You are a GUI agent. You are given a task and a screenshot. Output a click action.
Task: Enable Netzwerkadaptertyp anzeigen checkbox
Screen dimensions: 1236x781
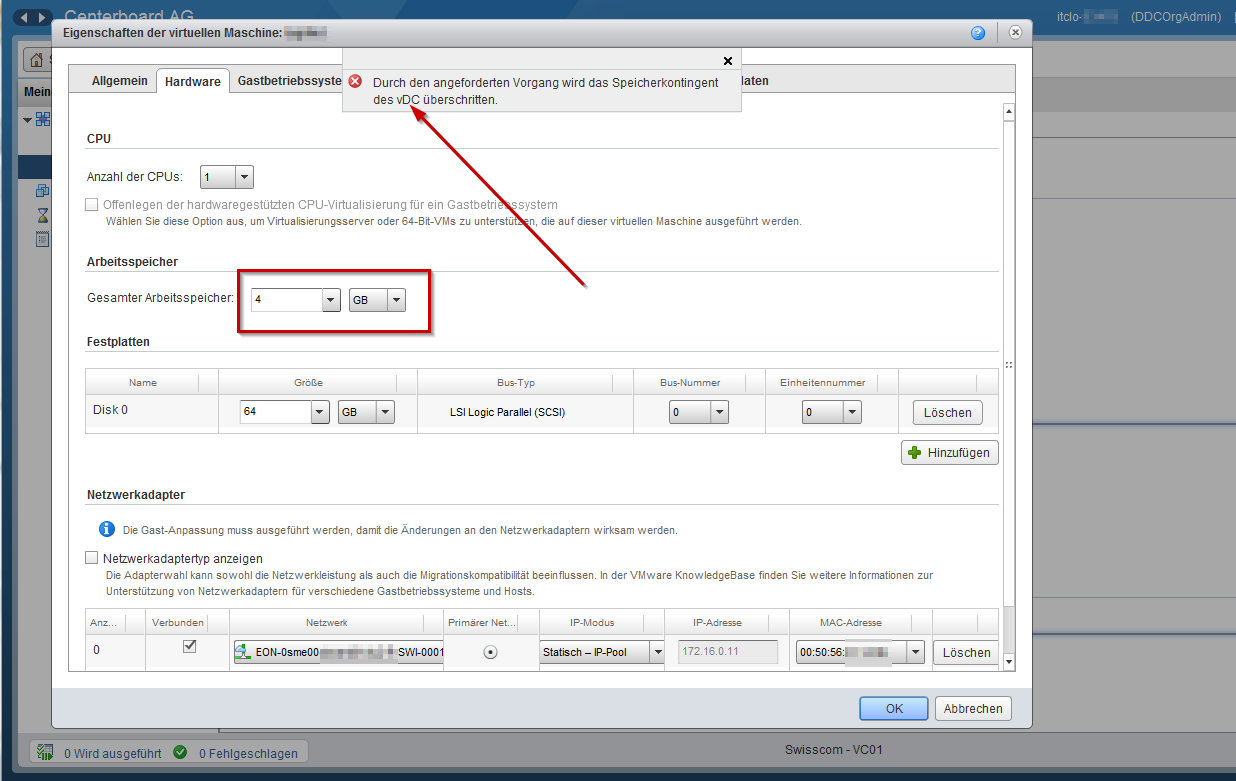(x=92, y=558)
